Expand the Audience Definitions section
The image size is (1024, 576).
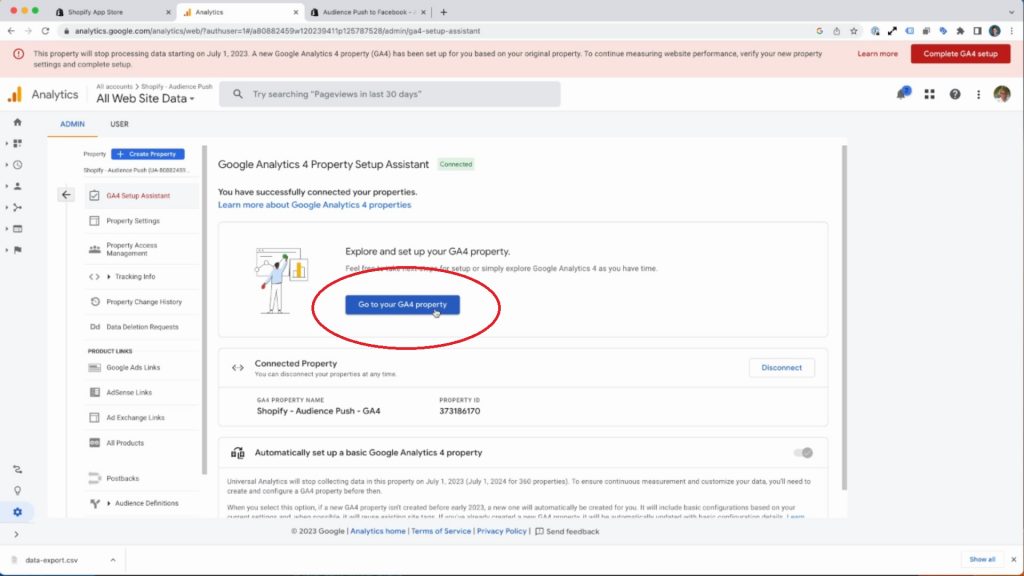(x=108, y=504)
